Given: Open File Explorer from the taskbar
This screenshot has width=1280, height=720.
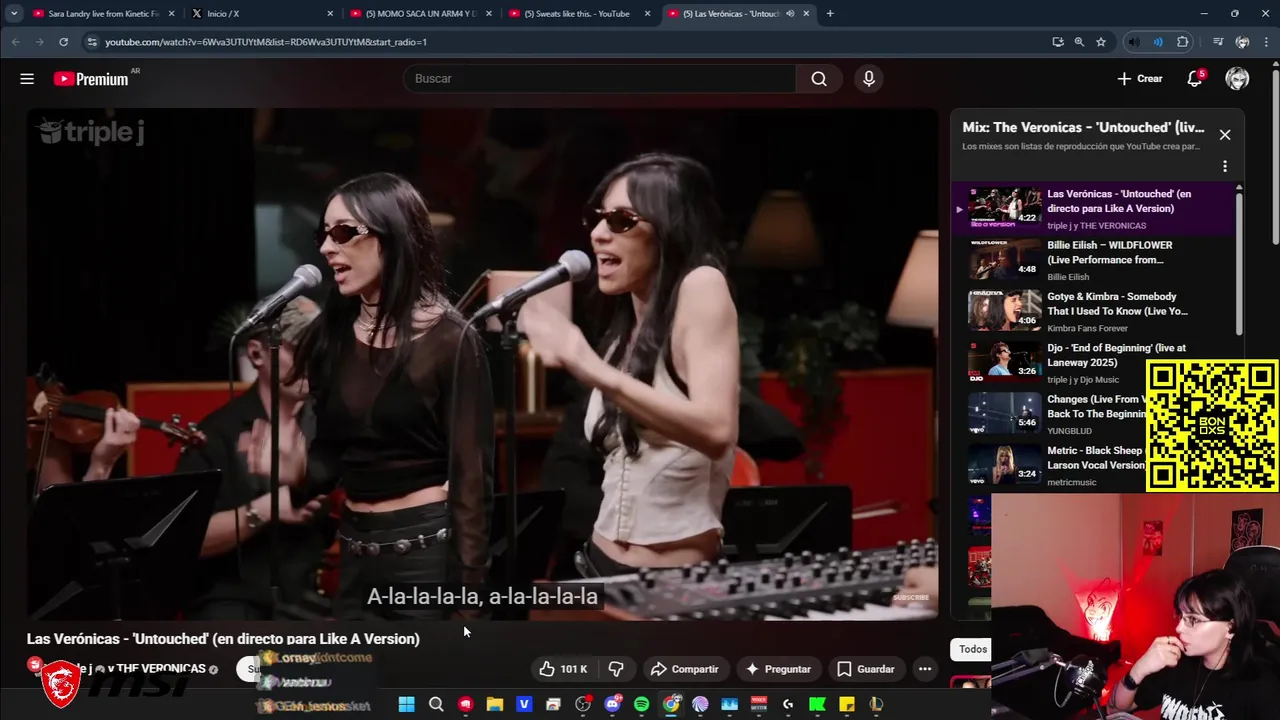Looking at the screenshot, I should point(494,705).
